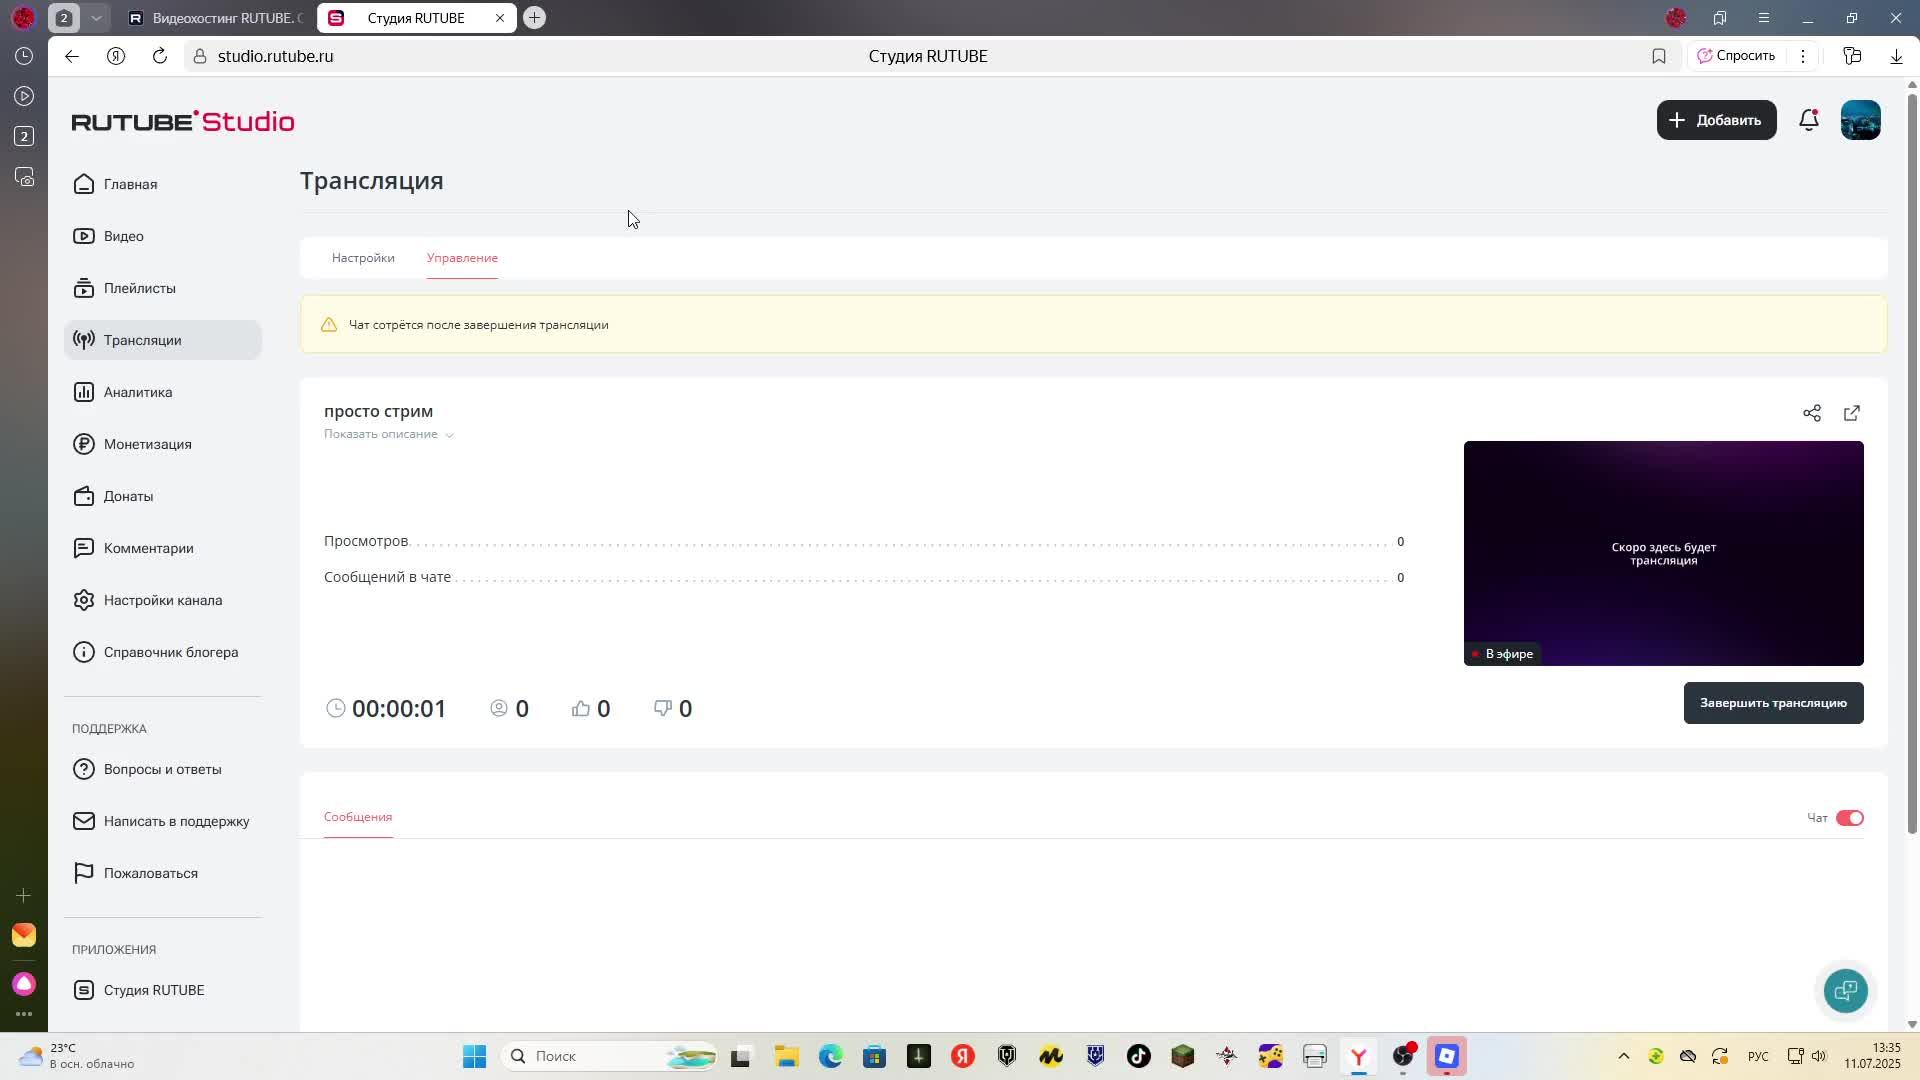Open Справочник блогера

click(162, 652)
